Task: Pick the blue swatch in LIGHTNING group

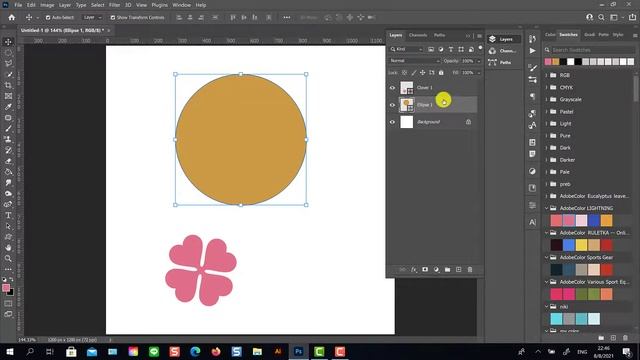Action: [x=594, y=220]
